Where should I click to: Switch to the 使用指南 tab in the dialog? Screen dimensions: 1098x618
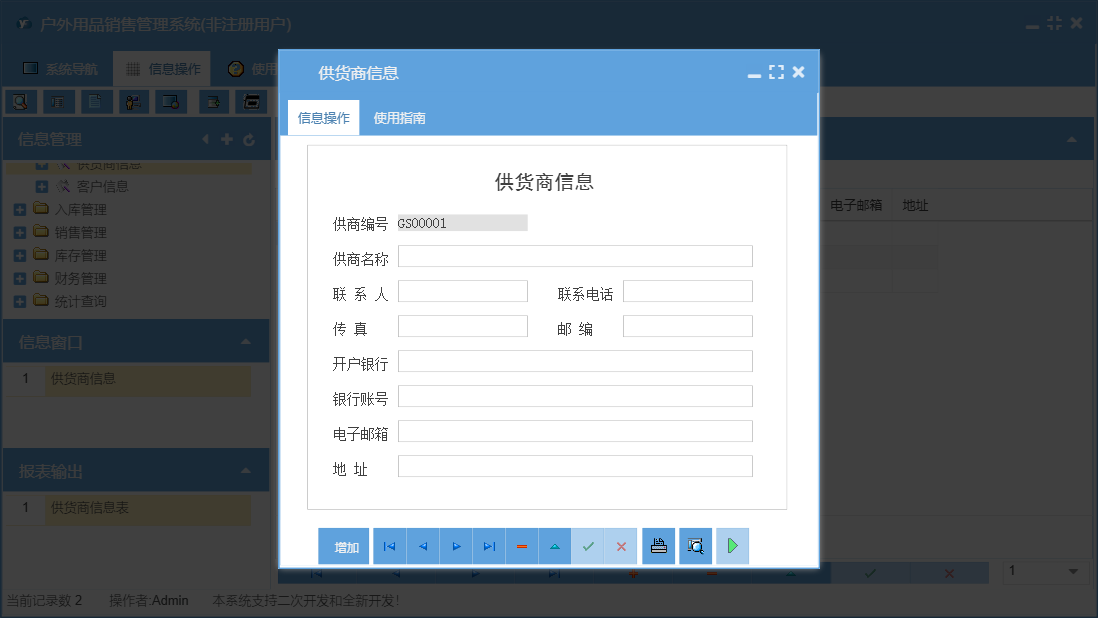tap(399, 117)
